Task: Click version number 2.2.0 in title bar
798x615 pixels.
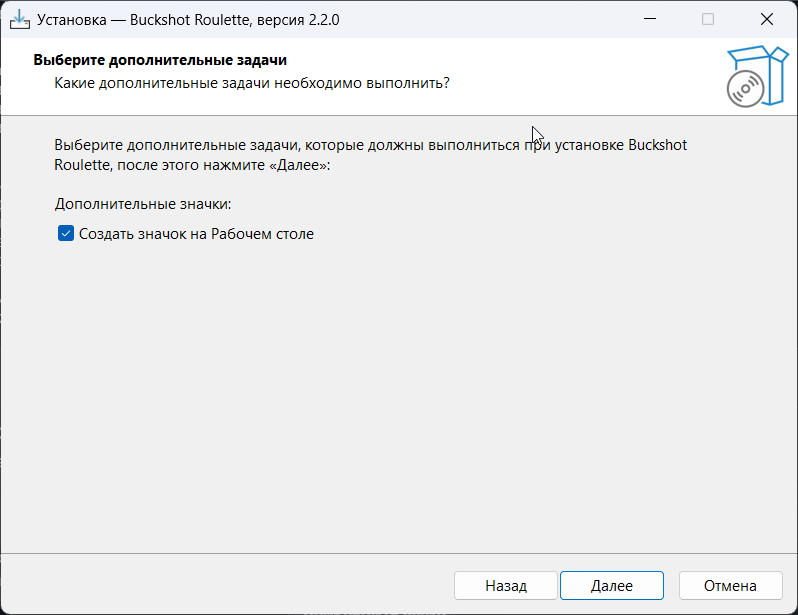Action: coord(324,20)
